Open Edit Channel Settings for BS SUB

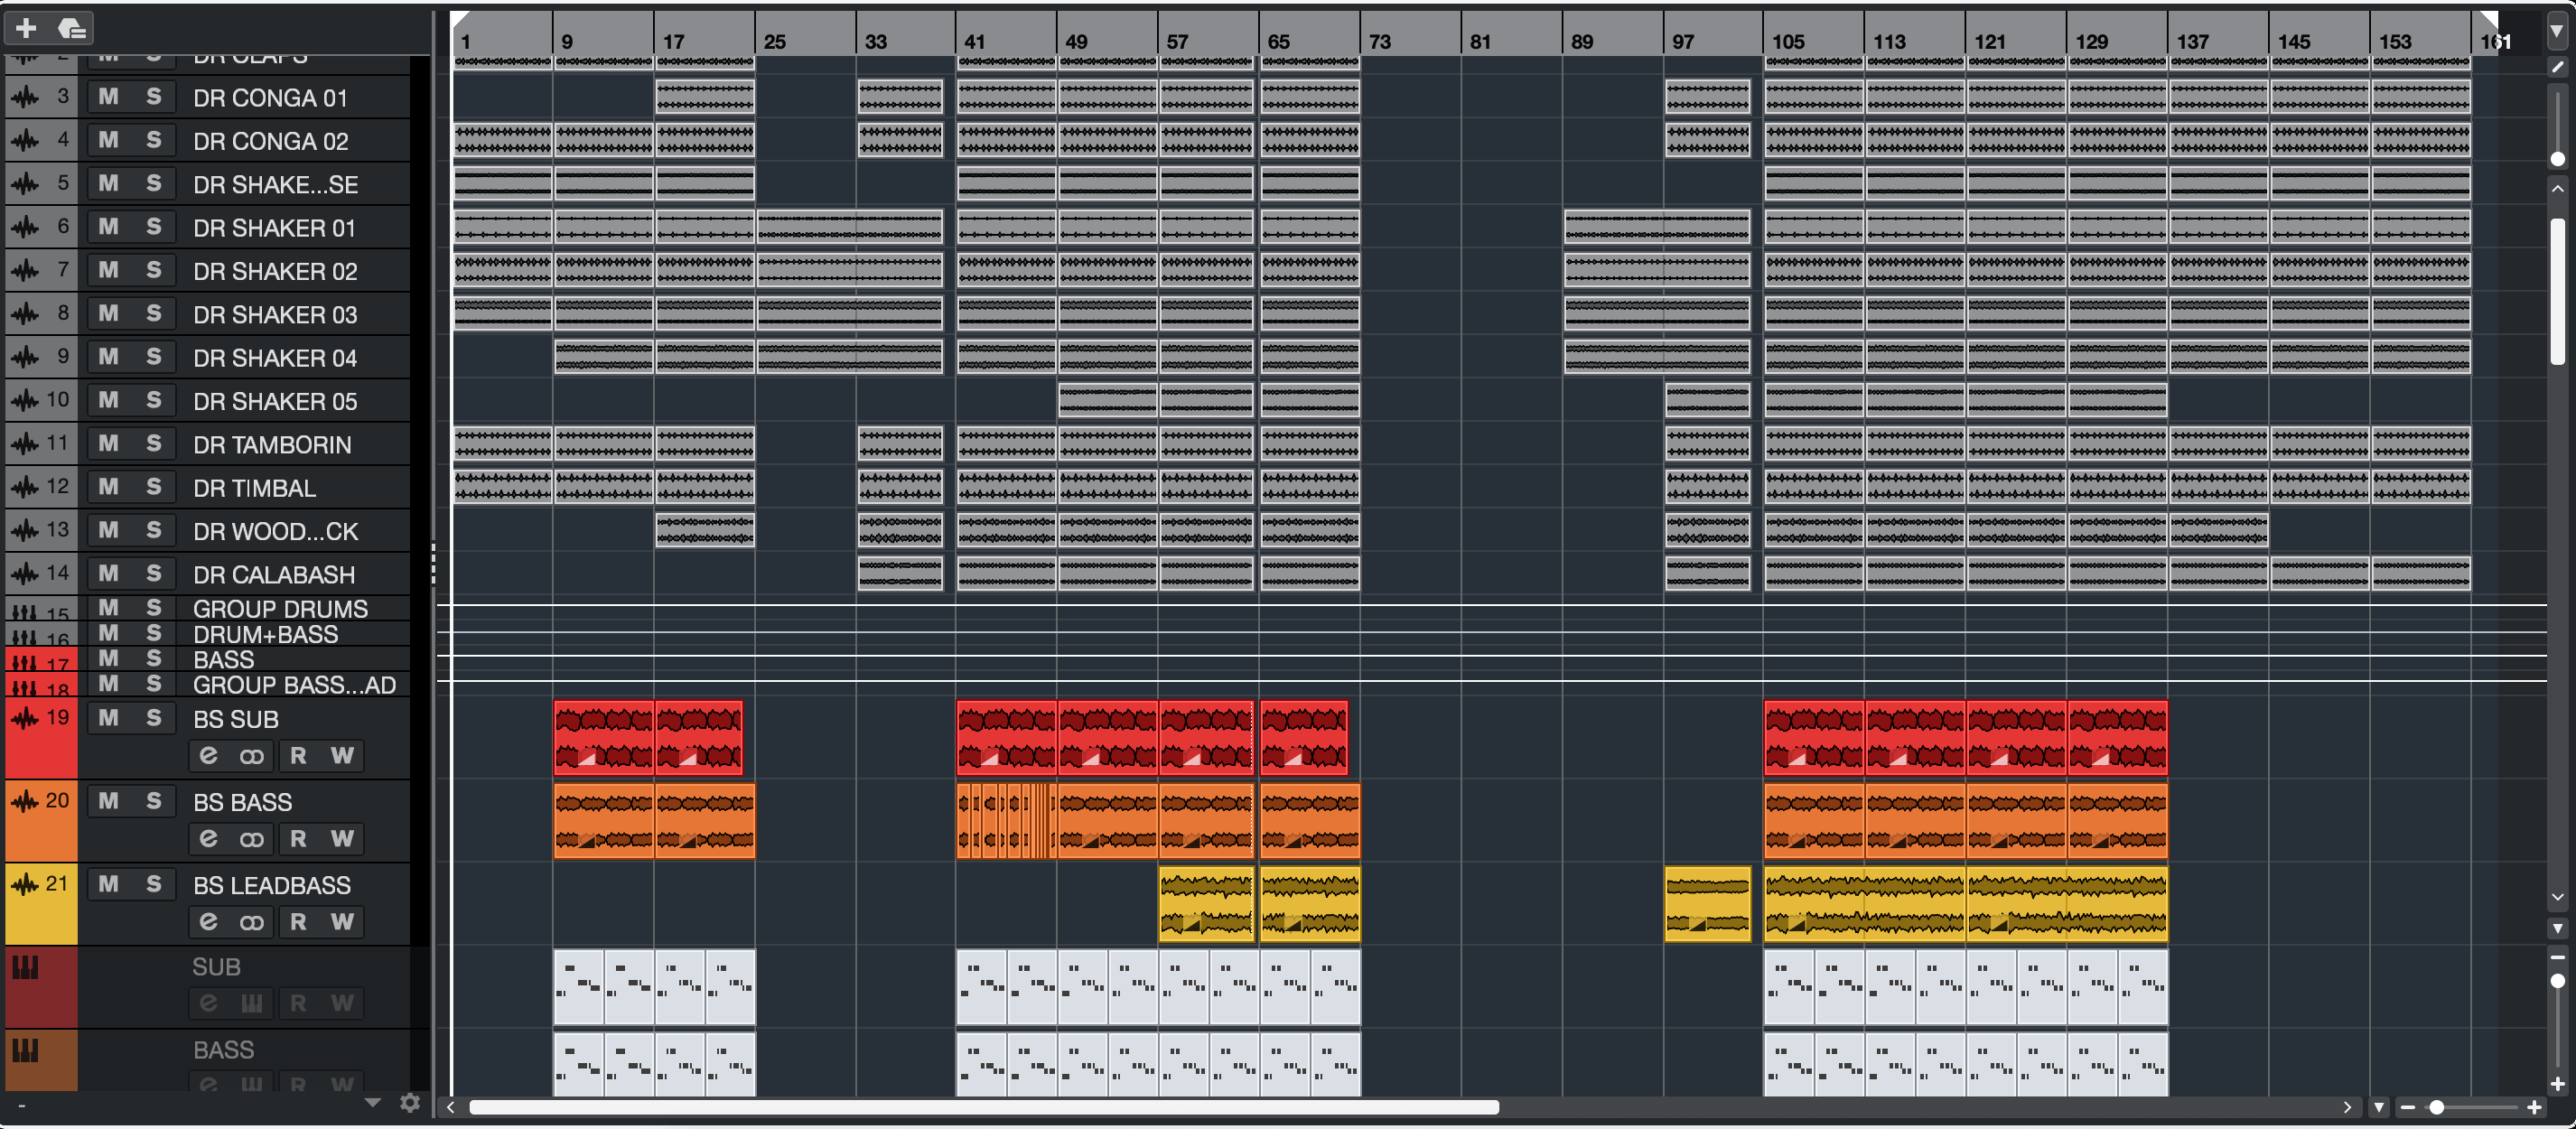point(208,756)
